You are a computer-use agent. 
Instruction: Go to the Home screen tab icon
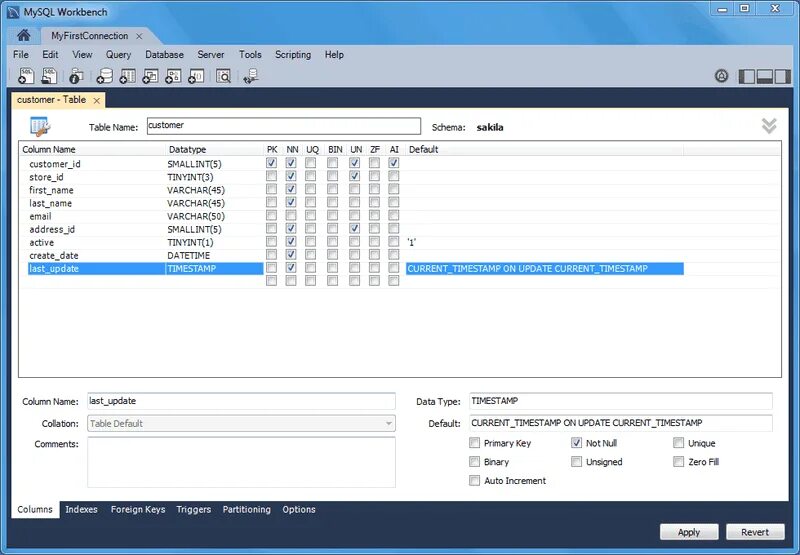(x=23, y=35)
